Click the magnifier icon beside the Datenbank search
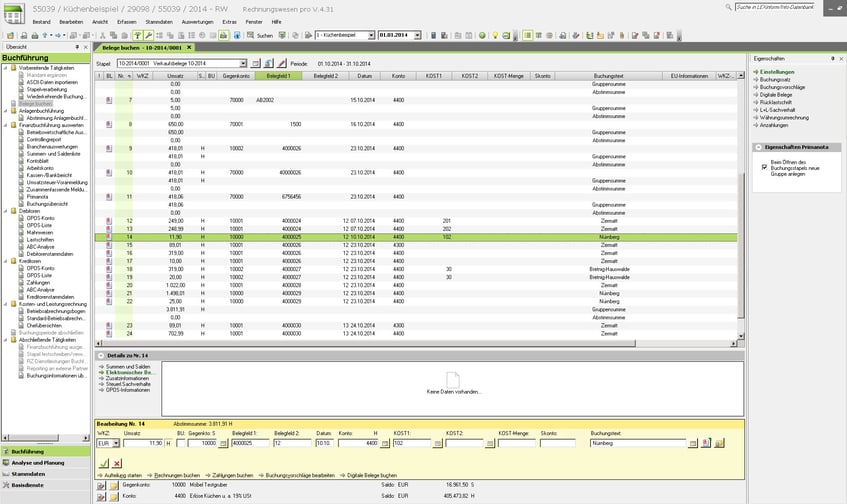847x504 pixels. [x=728, y=7]
